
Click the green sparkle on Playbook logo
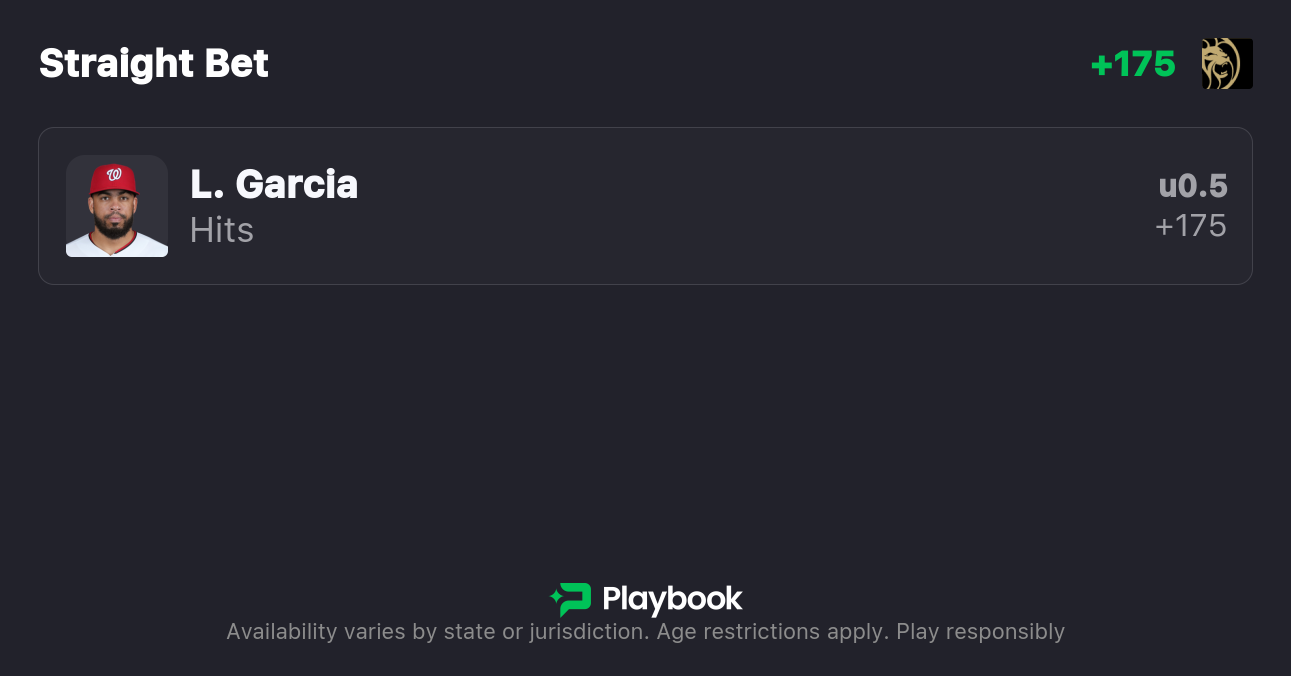click(555, 599)
